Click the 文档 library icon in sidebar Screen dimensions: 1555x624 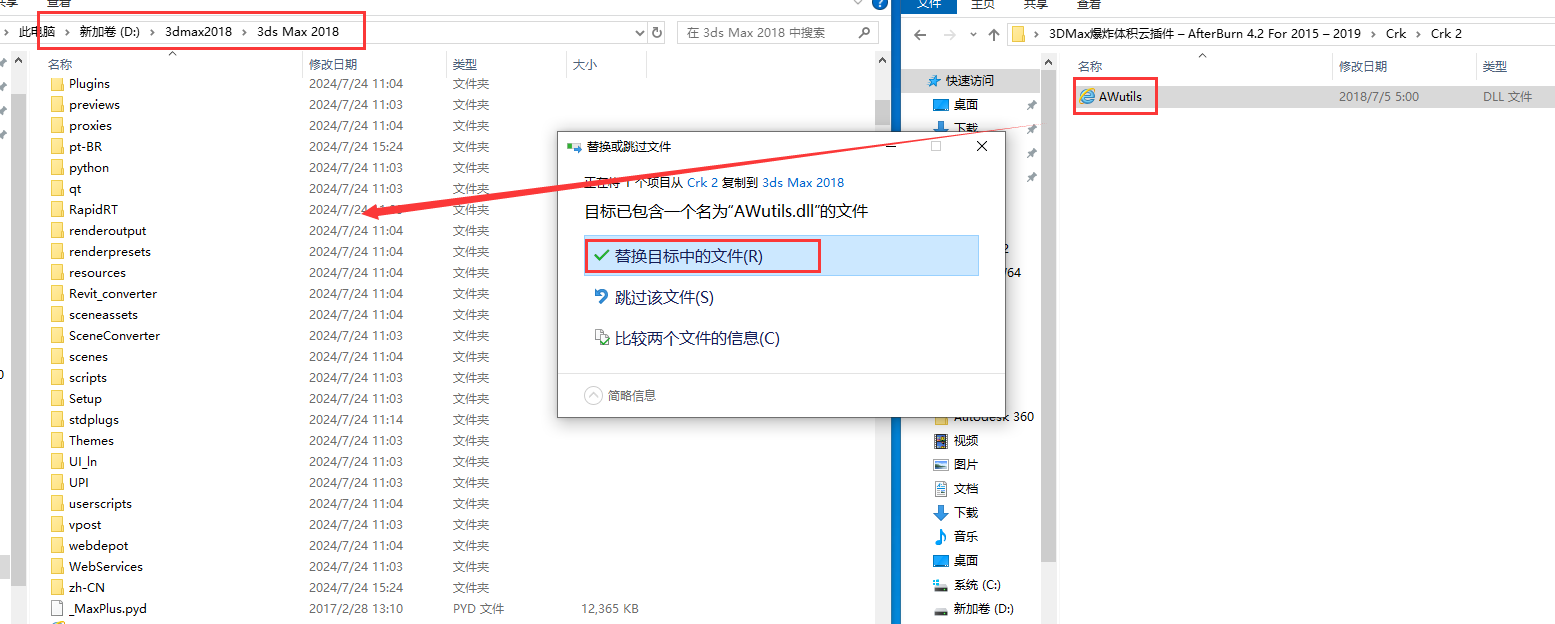940,489
